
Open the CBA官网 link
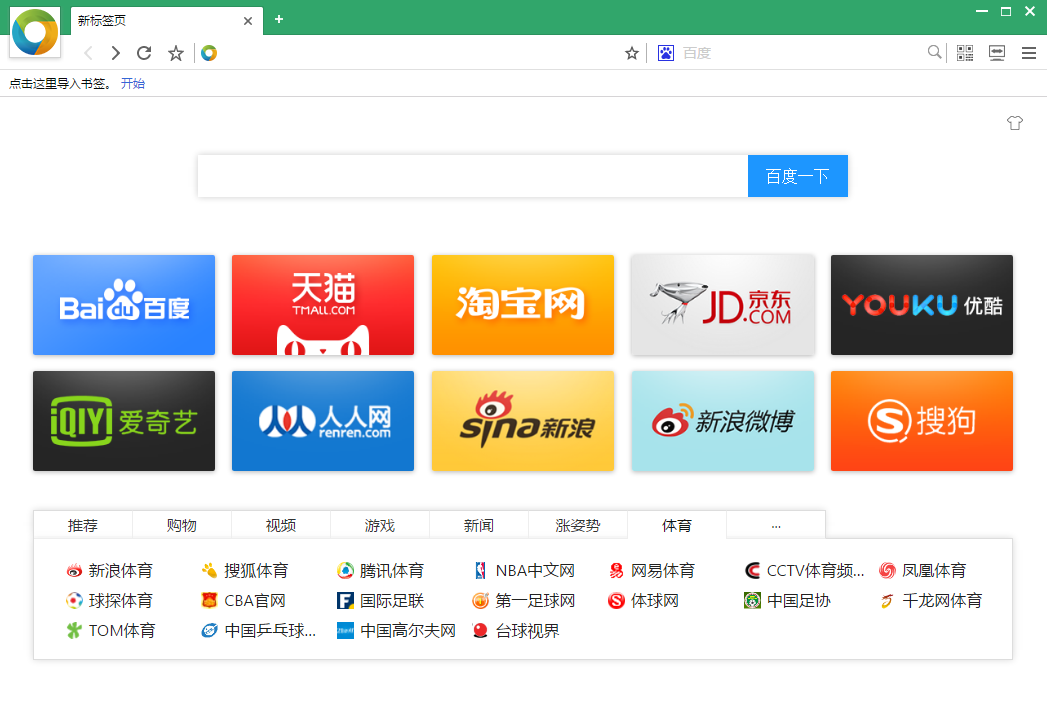click(244, 601)
